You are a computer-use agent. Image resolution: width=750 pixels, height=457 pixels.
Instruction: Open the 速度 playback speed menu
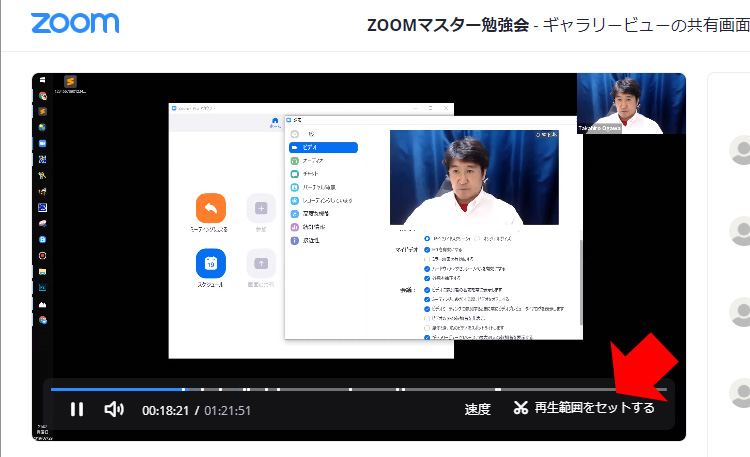pyautogui.click(x=478, y=409)
